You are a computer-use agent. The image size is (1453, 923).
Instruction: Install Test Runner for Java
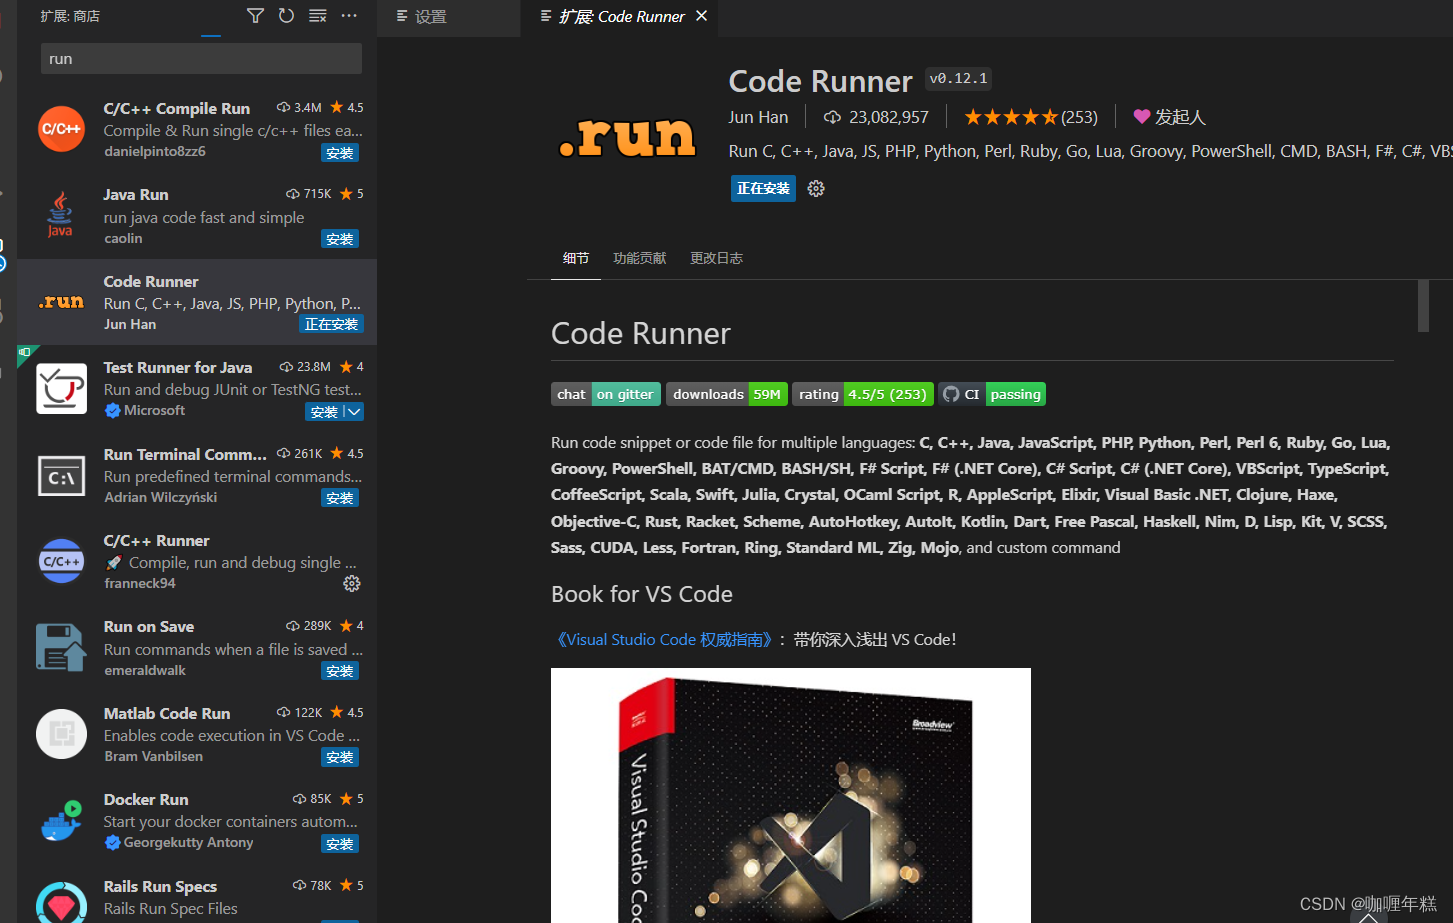point(324,412)
